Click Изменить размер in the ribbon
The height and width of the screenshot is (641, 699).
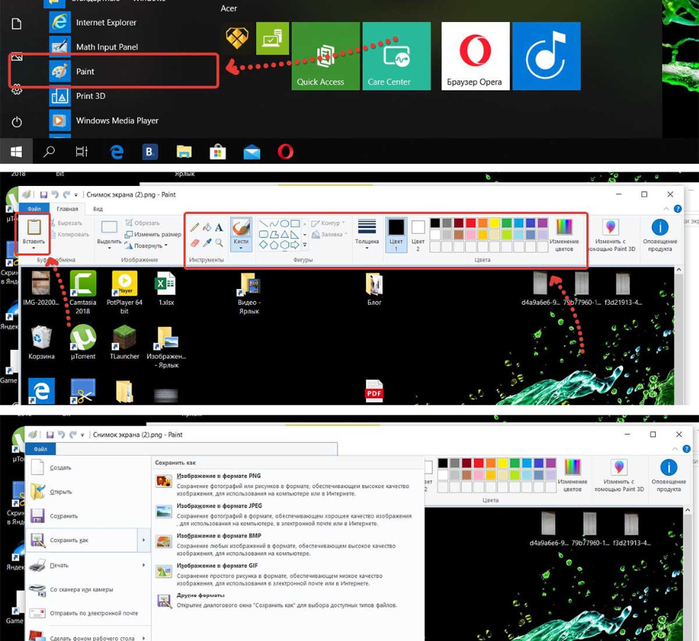click(153, 234)
